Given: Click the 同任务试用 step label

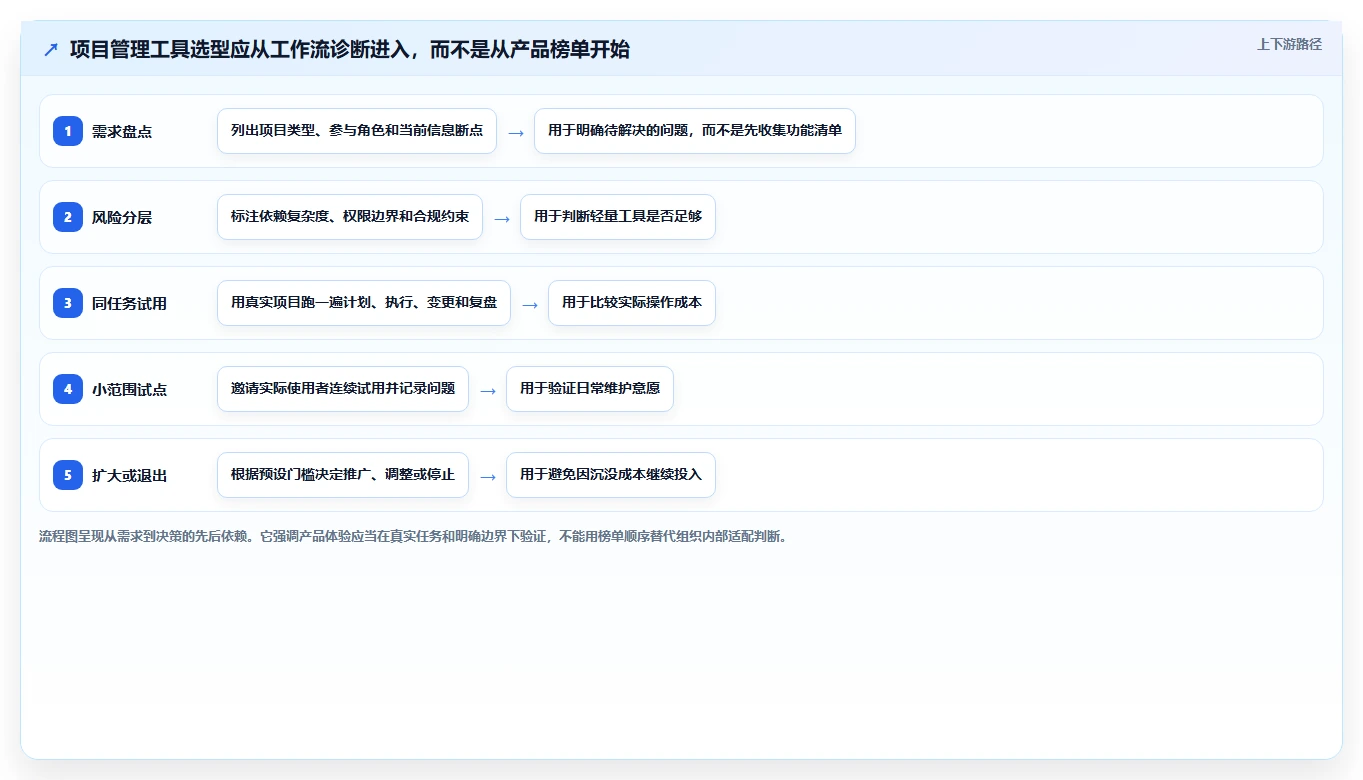Looking at the screenshot, I should point(129,303).
